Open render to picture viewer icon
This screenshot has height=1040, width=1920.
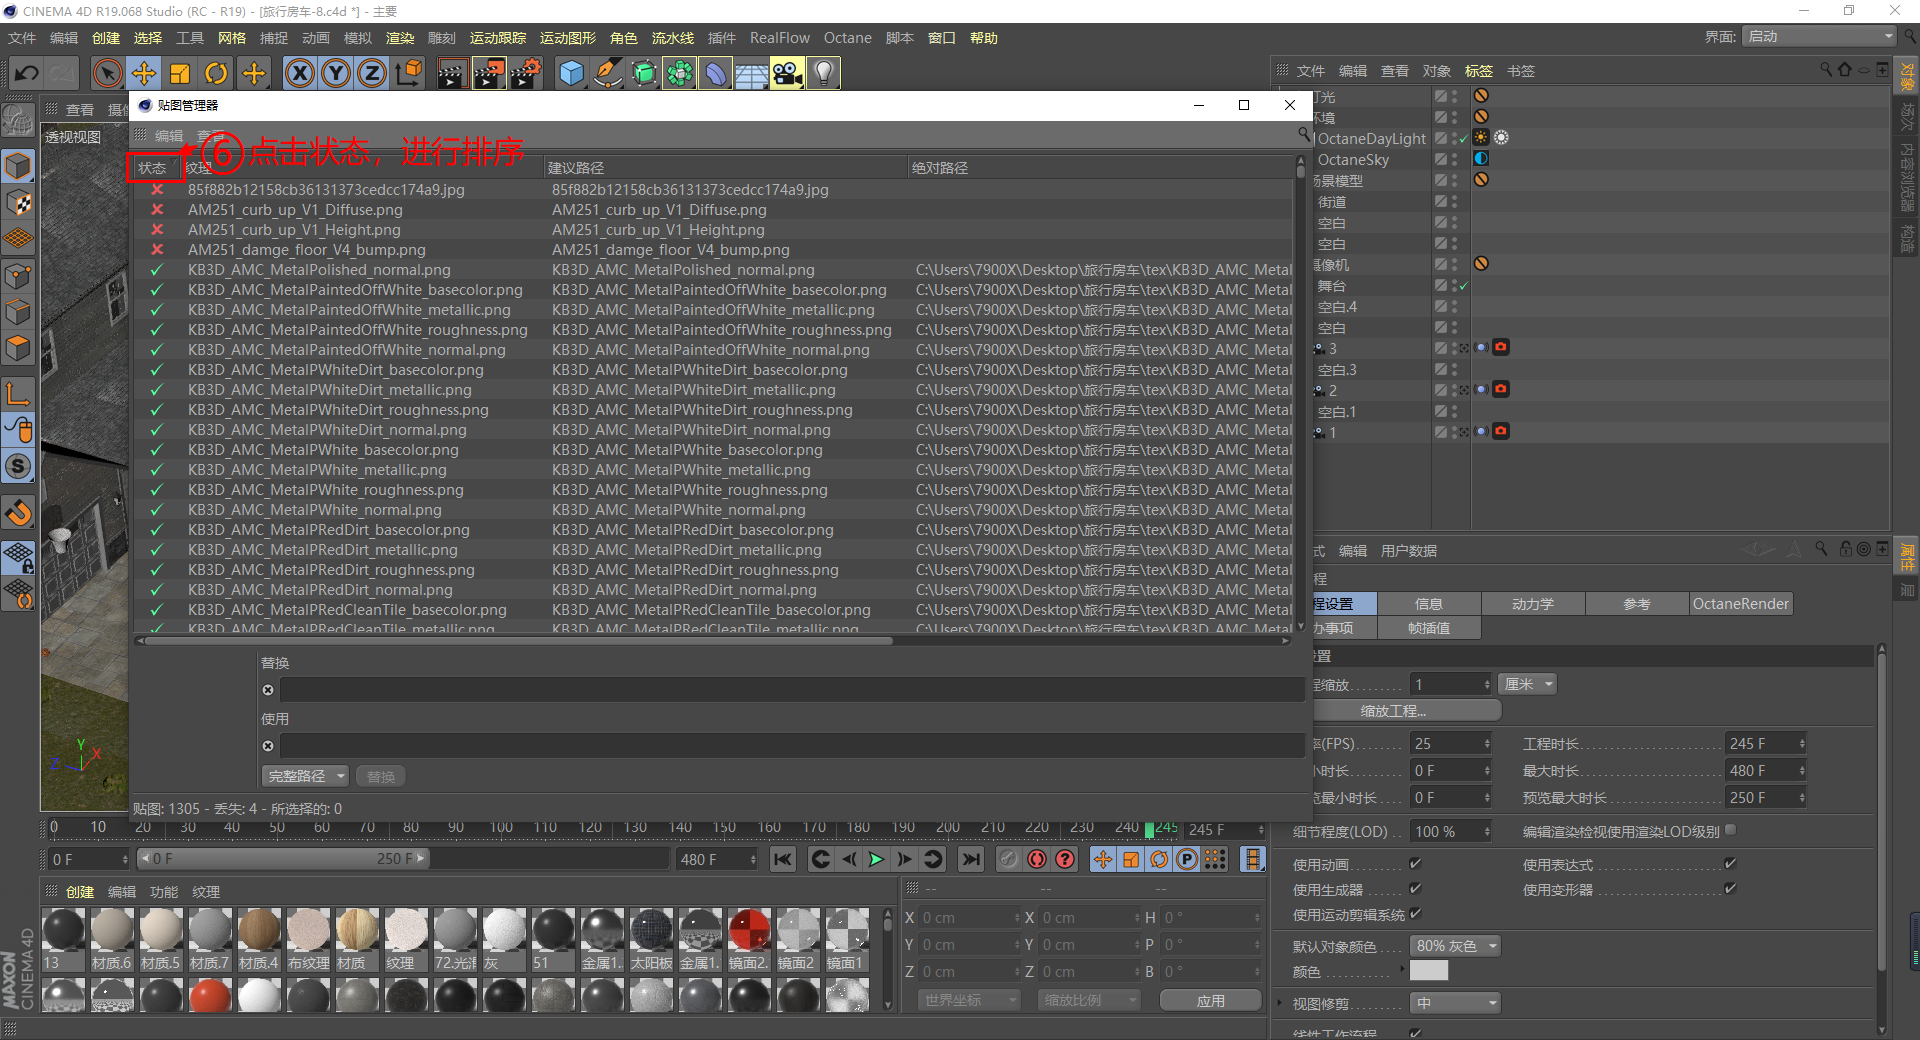point(489,73)
